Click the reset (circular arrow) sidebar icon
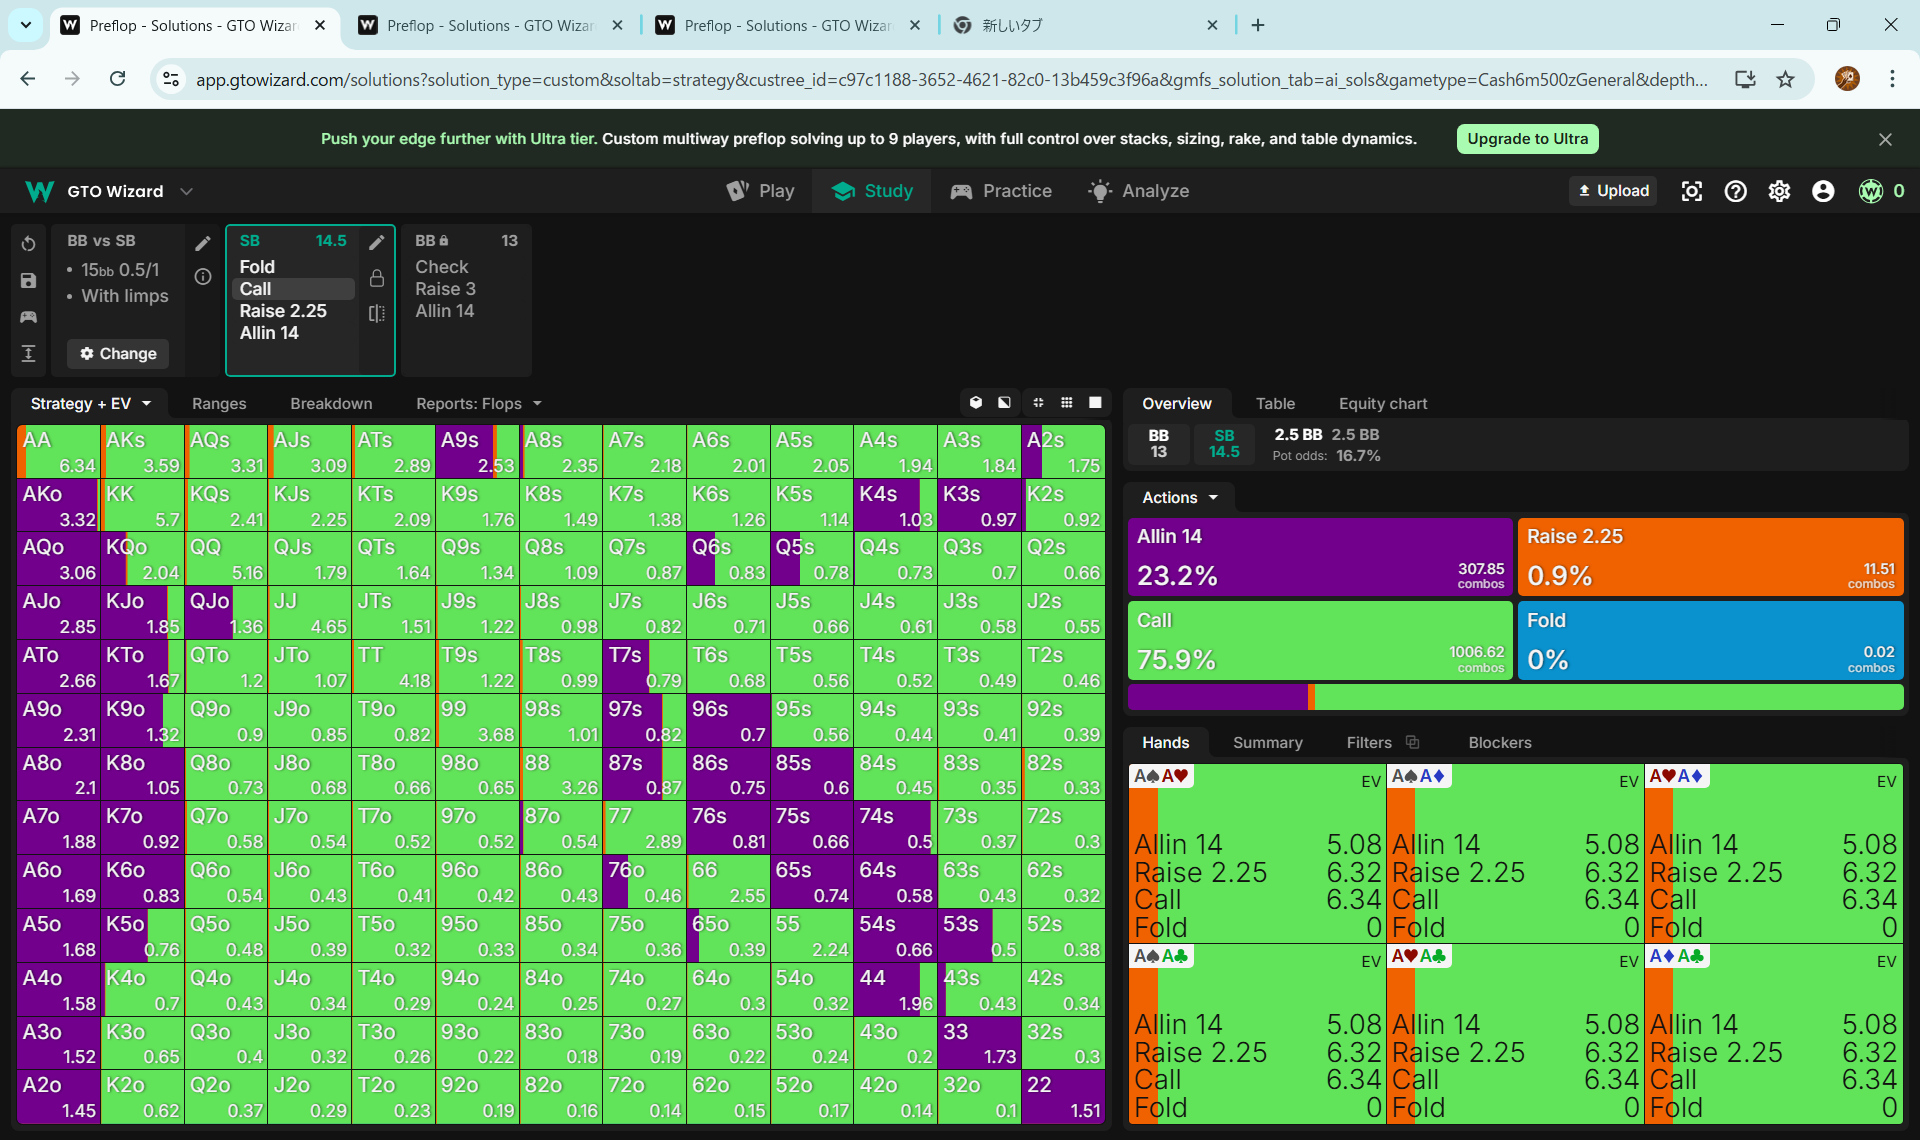The height and width of the screenshot is (1140, 1920). click(x=28, y=244)
